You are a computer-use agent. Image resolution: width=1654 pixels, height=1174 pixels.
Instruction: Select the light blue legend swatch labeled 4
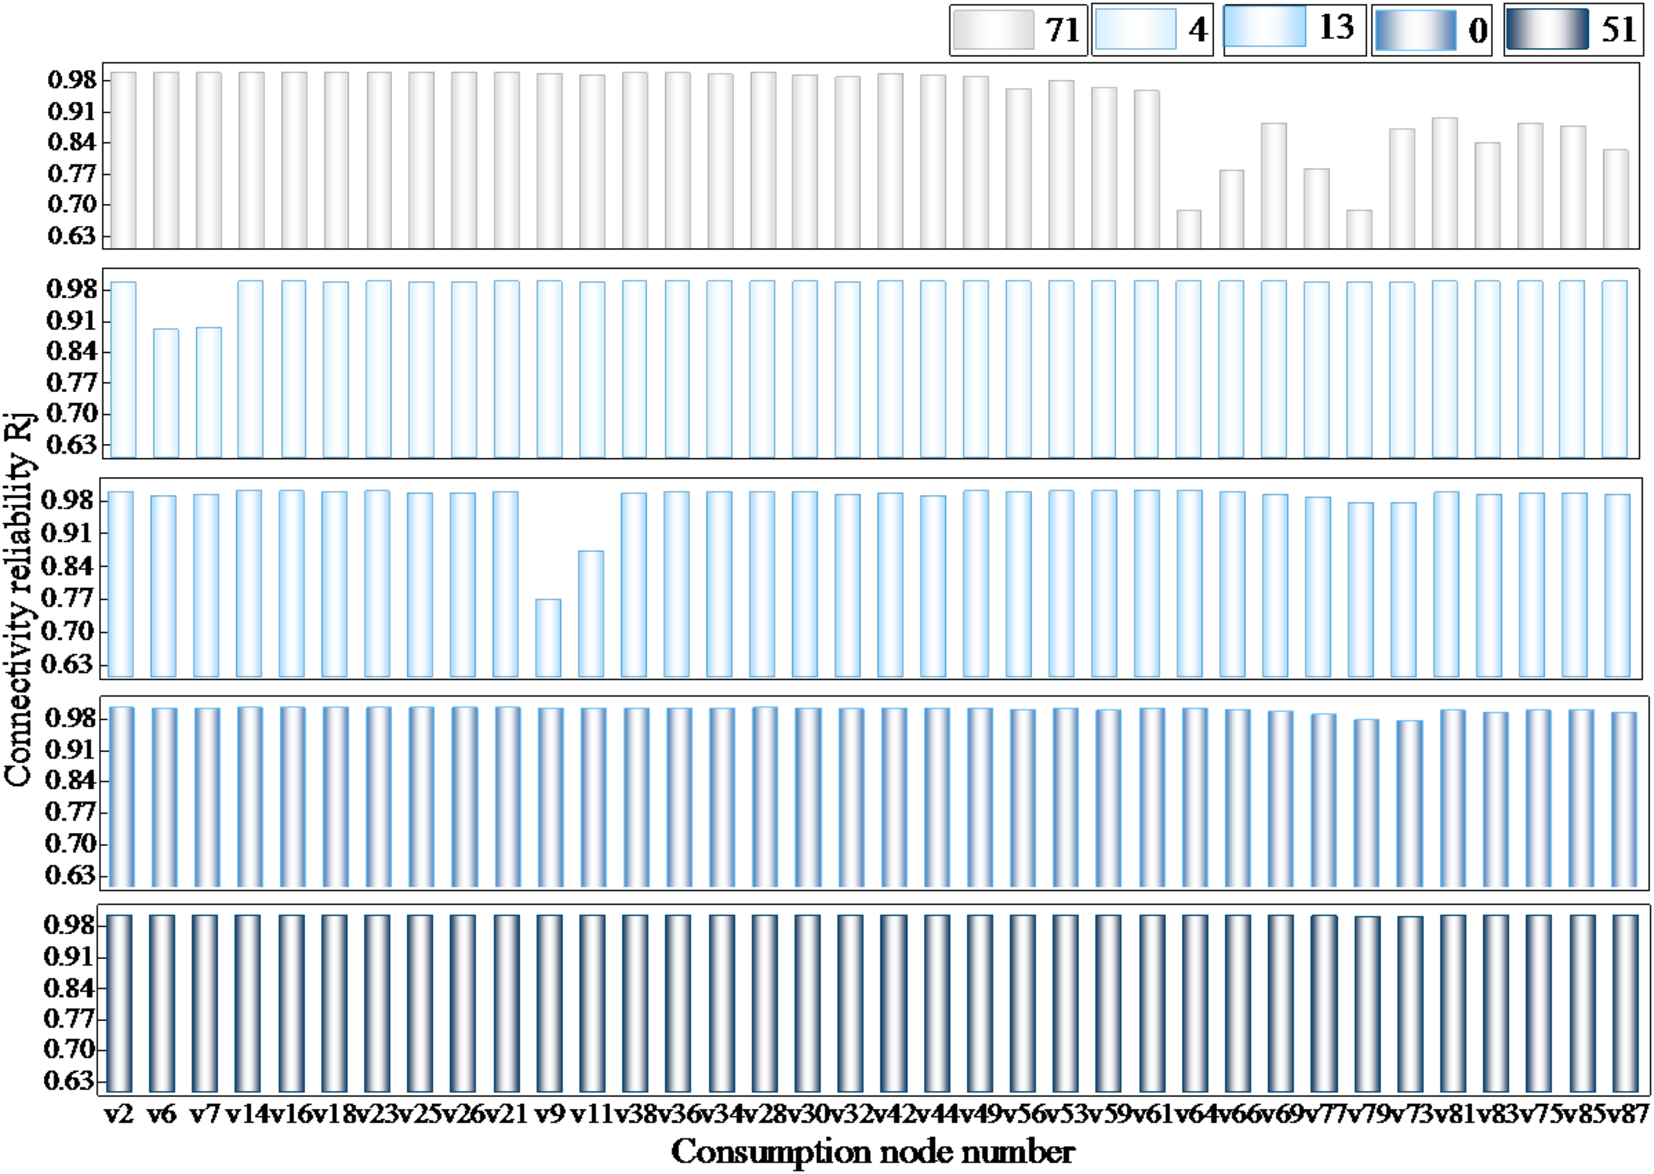pos(1135,30)
